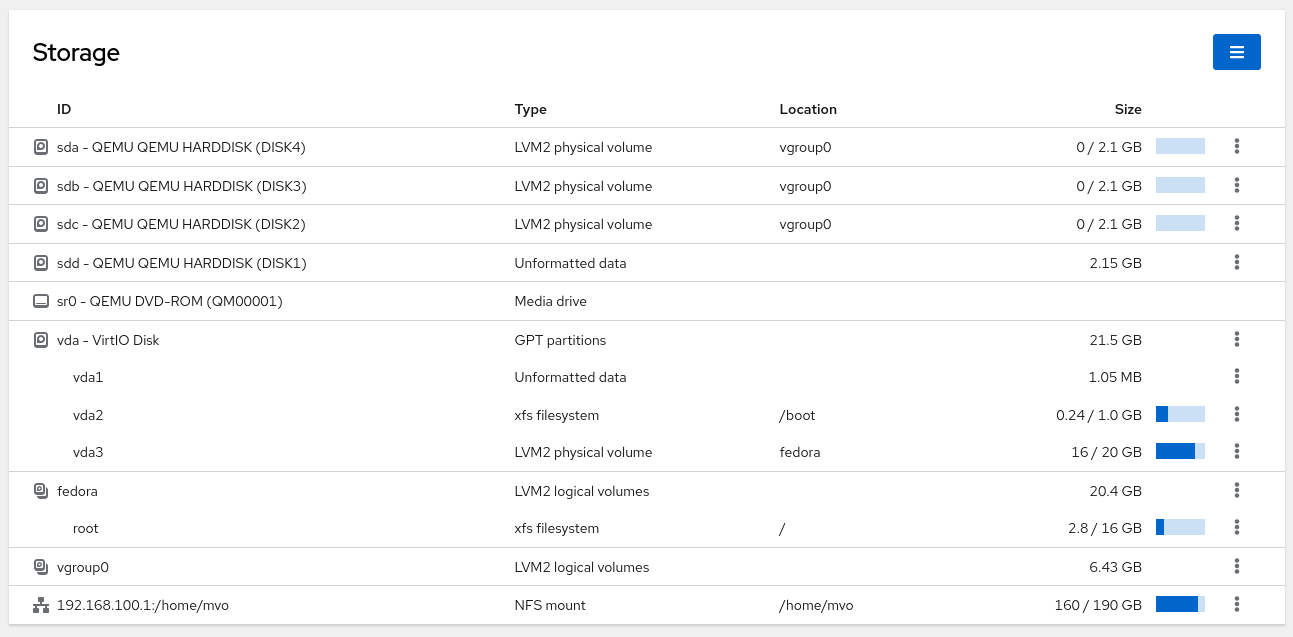The width and height of the screenshot is (1293, 637).
Task: Click the disk icon beside sda
Action: tap(41, 147)
